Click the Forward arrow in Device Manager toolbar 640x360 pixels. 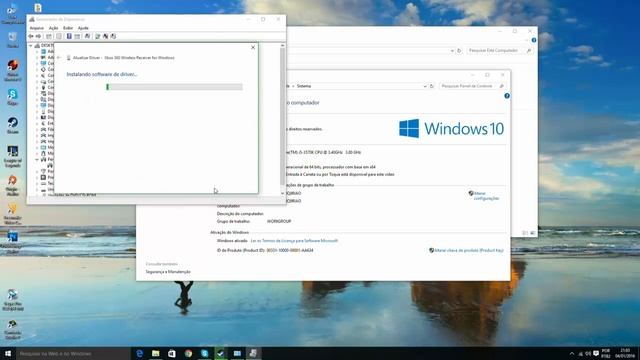38,36
